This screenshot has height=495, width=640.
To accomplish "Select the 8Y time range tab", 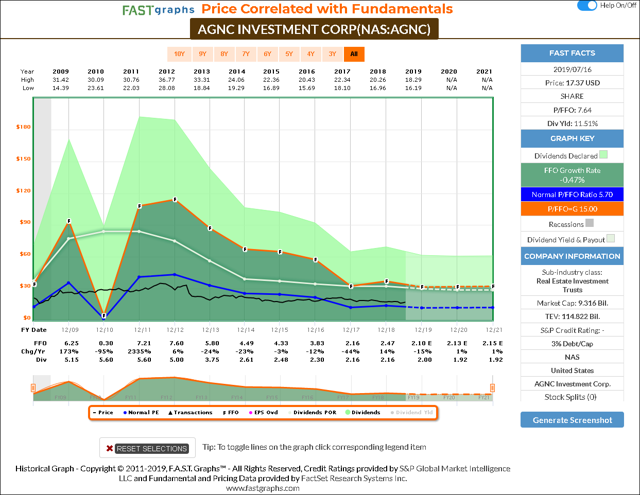I will tap(224, 54).
